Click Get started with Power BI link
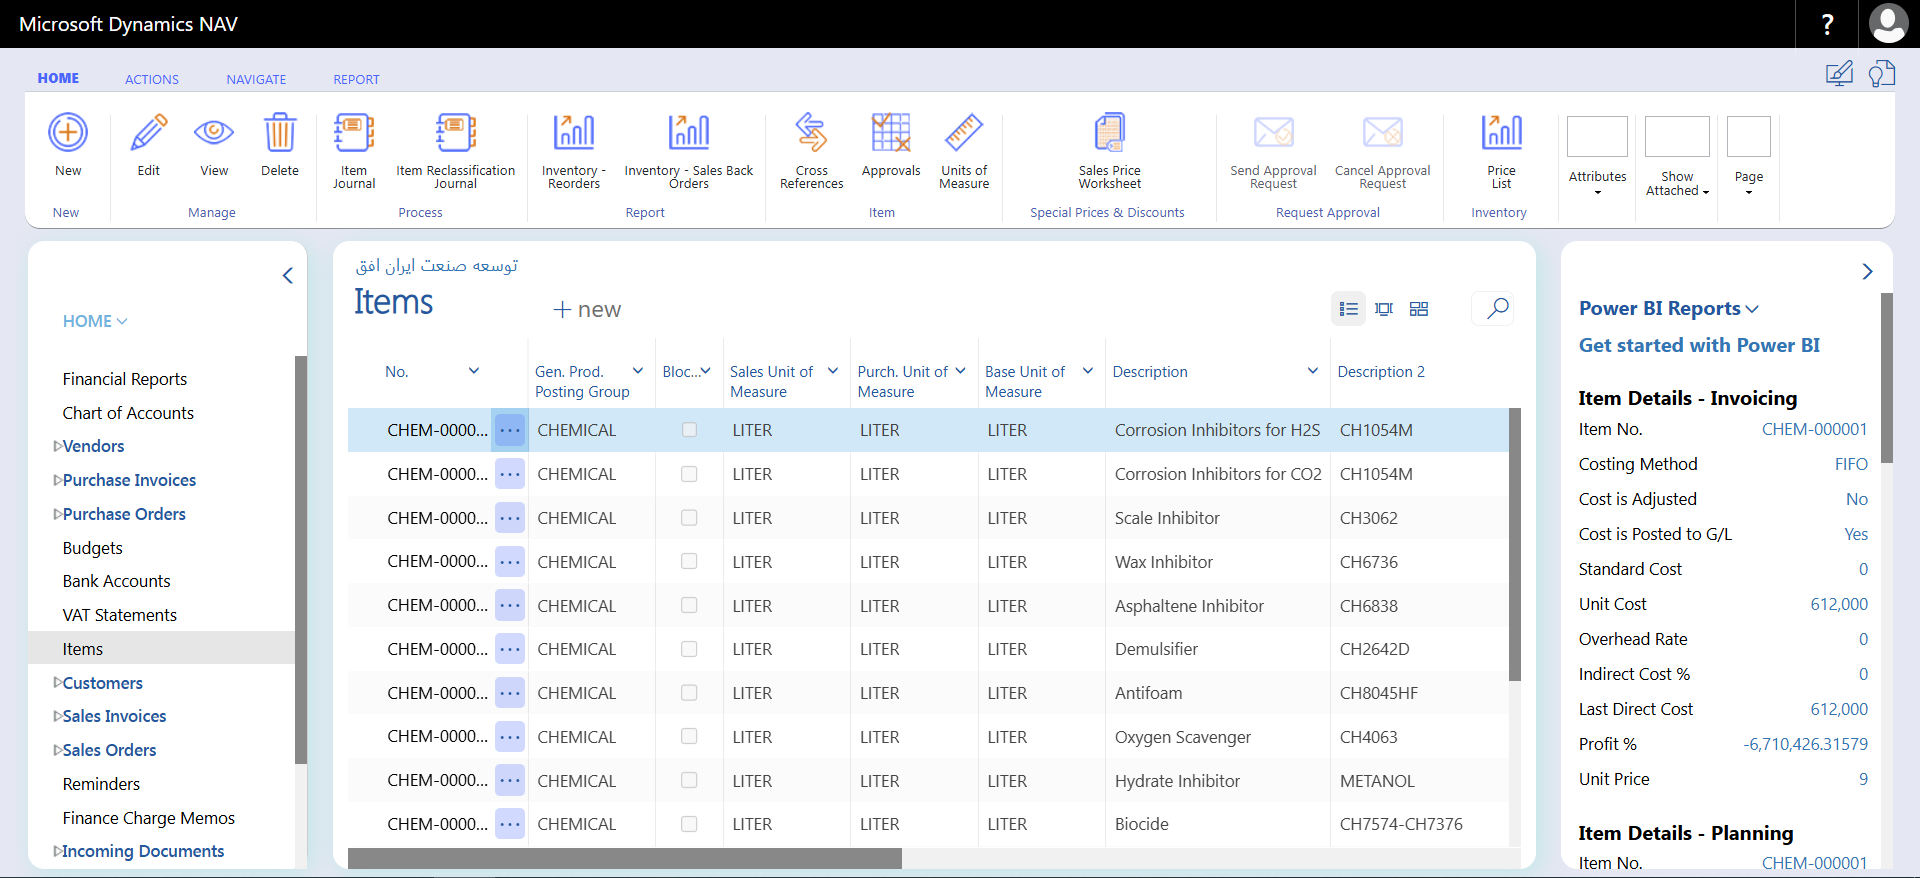 click(1699, 345)
